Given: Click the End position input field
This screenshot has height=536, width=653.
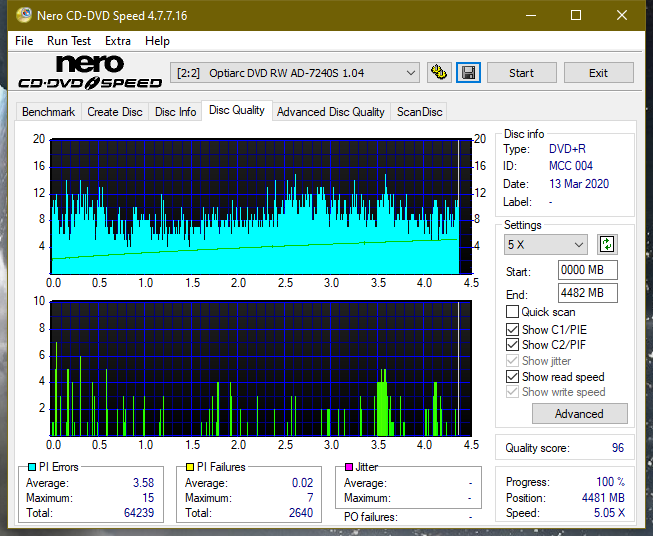Looking at the screenshot, I should pos(588,293).
